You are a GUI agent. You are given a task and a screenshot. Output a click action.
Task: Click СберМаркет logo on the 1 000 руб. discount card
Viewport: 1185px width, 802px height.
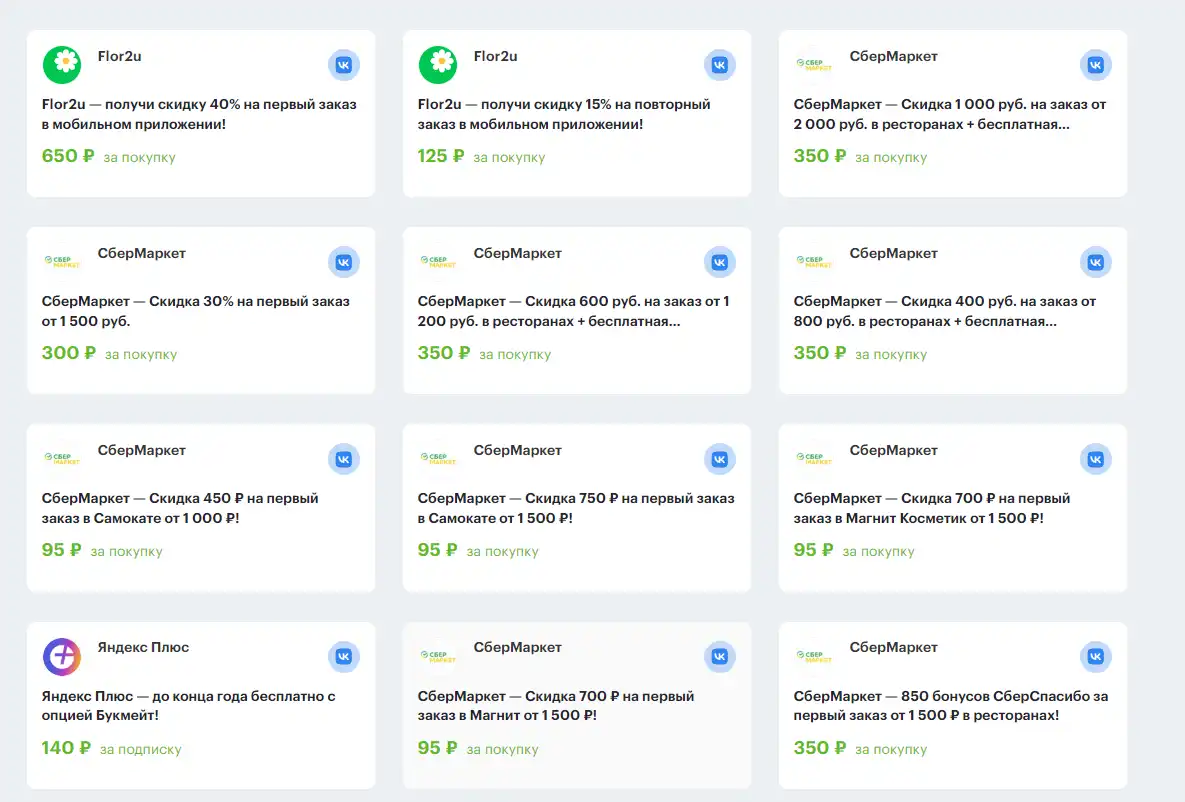814,65
